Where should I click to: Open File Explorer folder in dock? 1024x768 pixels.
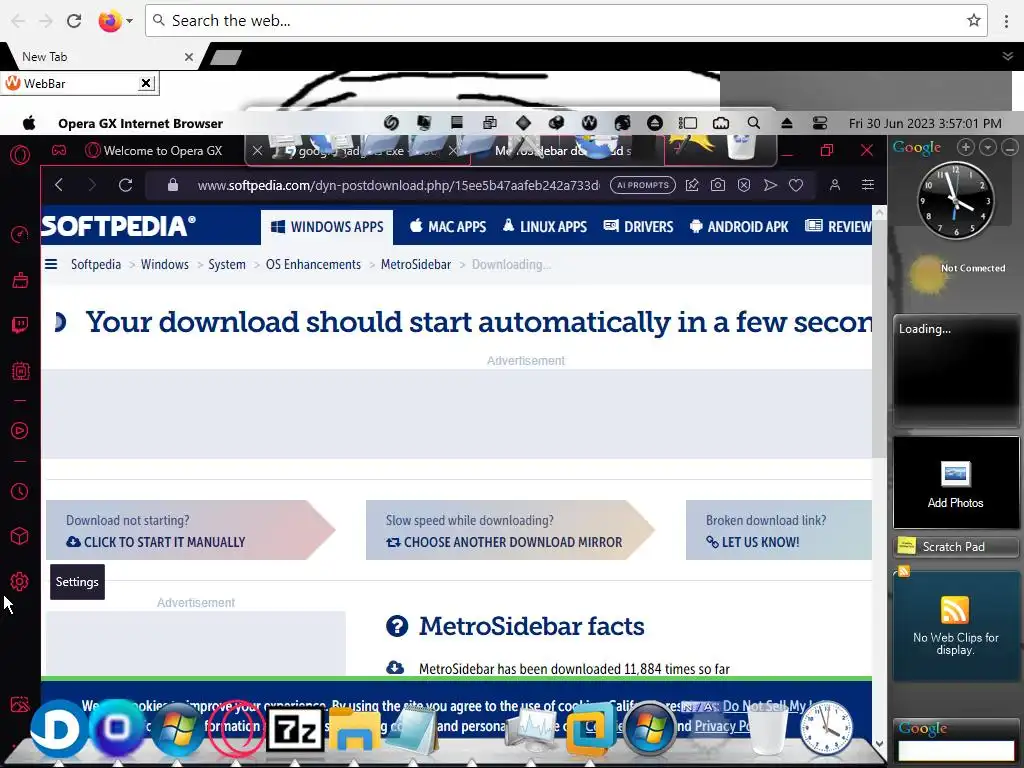point(354,730)
